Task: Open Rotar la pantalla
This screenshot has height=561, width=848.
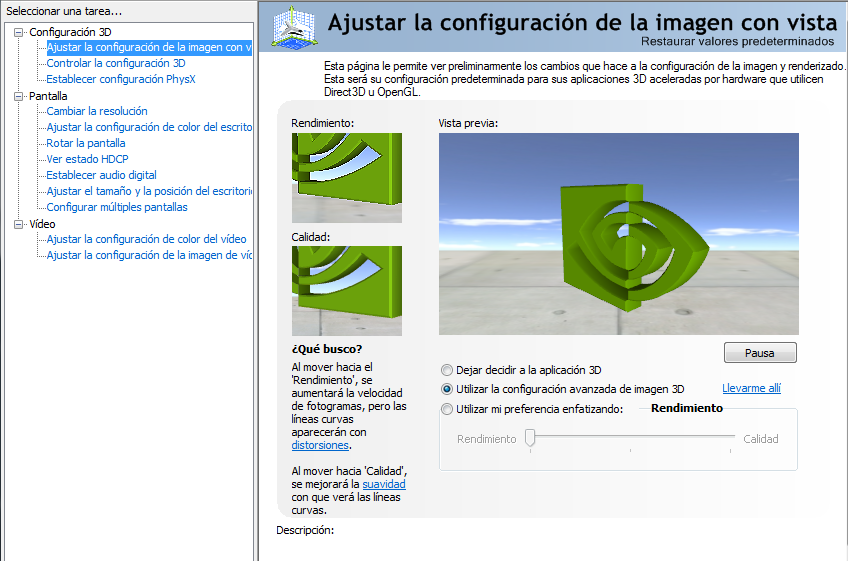Action: (85, 143)
